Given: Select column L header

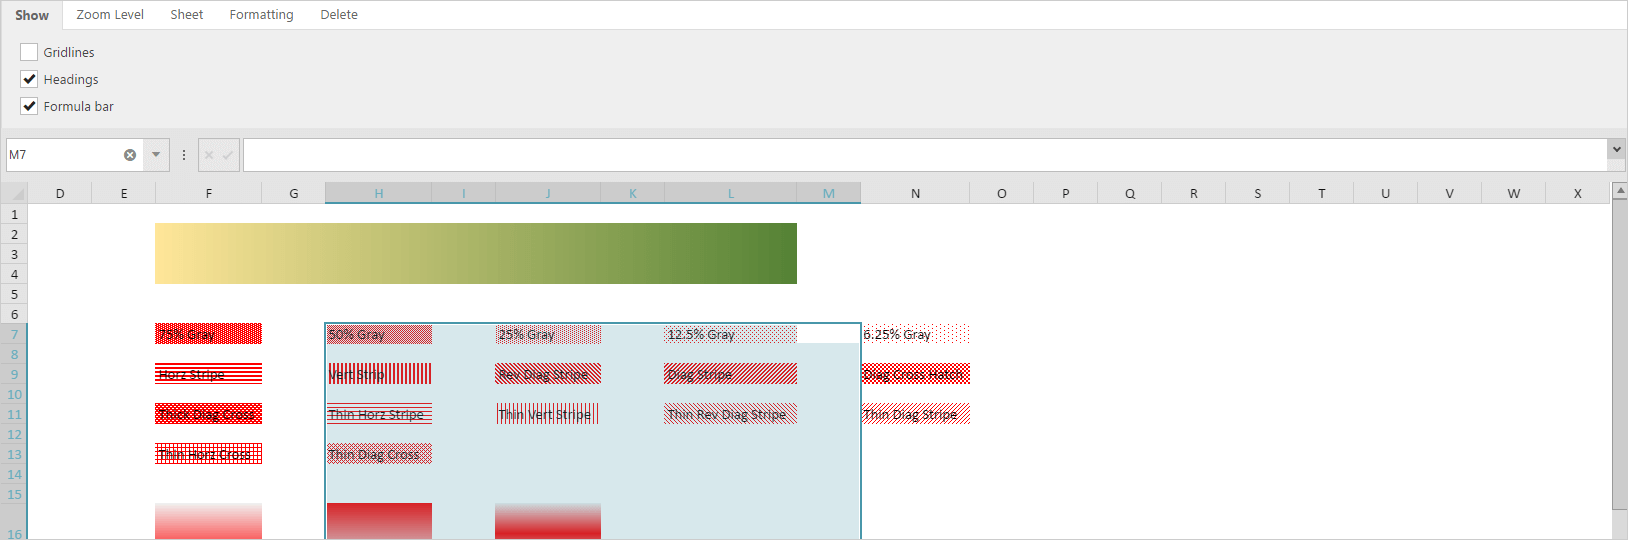Looking at the screenshot, I should pos(731,193).
